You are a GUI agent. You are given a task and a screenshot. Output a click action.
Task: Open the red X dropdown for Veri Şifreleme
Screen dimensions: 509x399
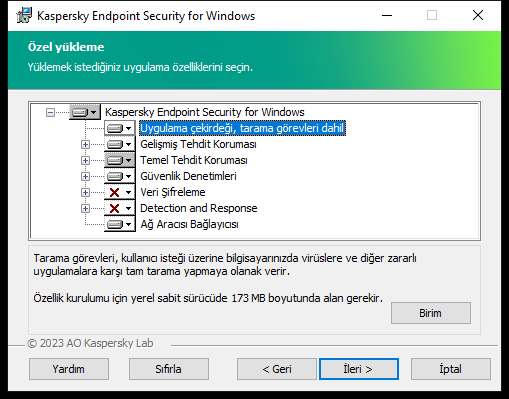point(120,192)
